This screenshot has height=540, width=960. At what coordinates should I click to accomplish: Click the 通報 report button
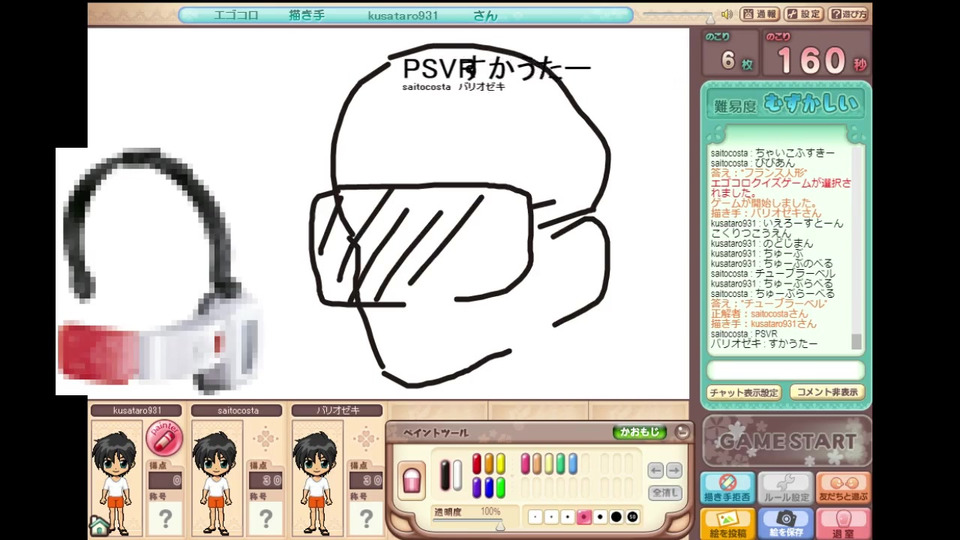click(759, 14)
